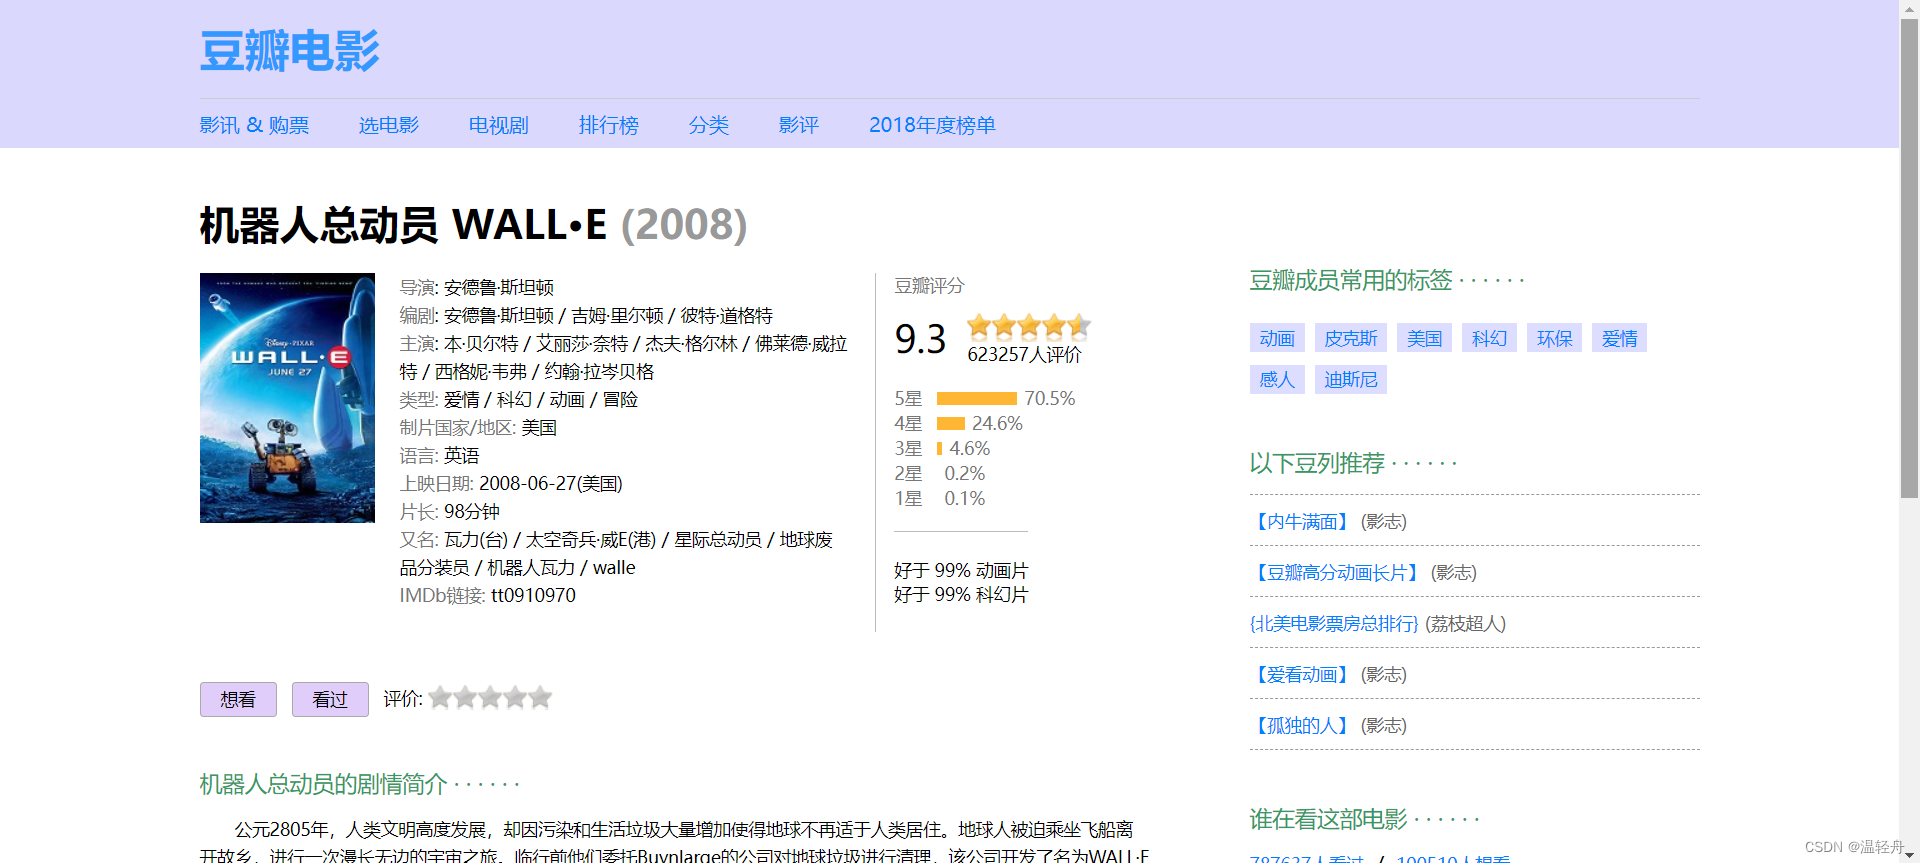Rate two stars in 评价 row
The height and width of the screenshot is (863, 1920).
(466, 697)
